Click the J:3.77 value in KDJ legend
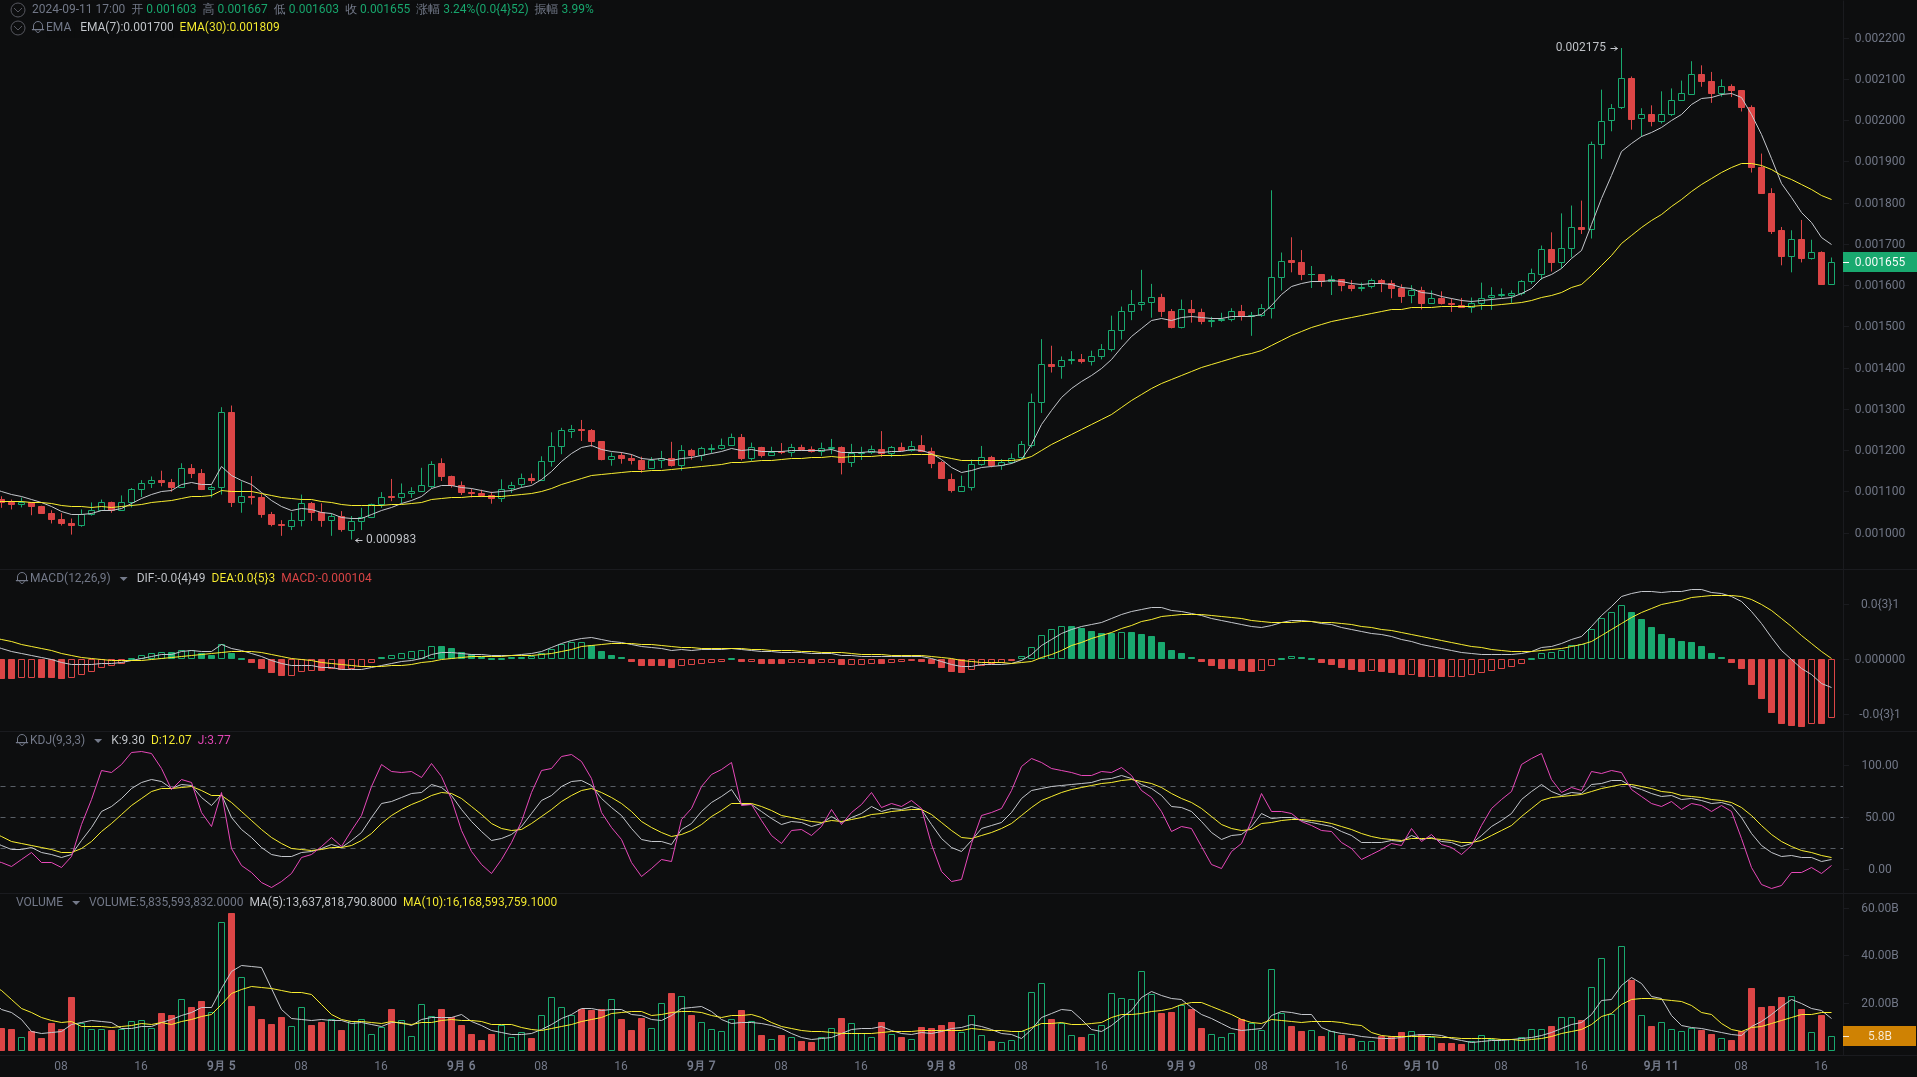The width and height of the screenshot is (1917, 1077). point(214,740)
